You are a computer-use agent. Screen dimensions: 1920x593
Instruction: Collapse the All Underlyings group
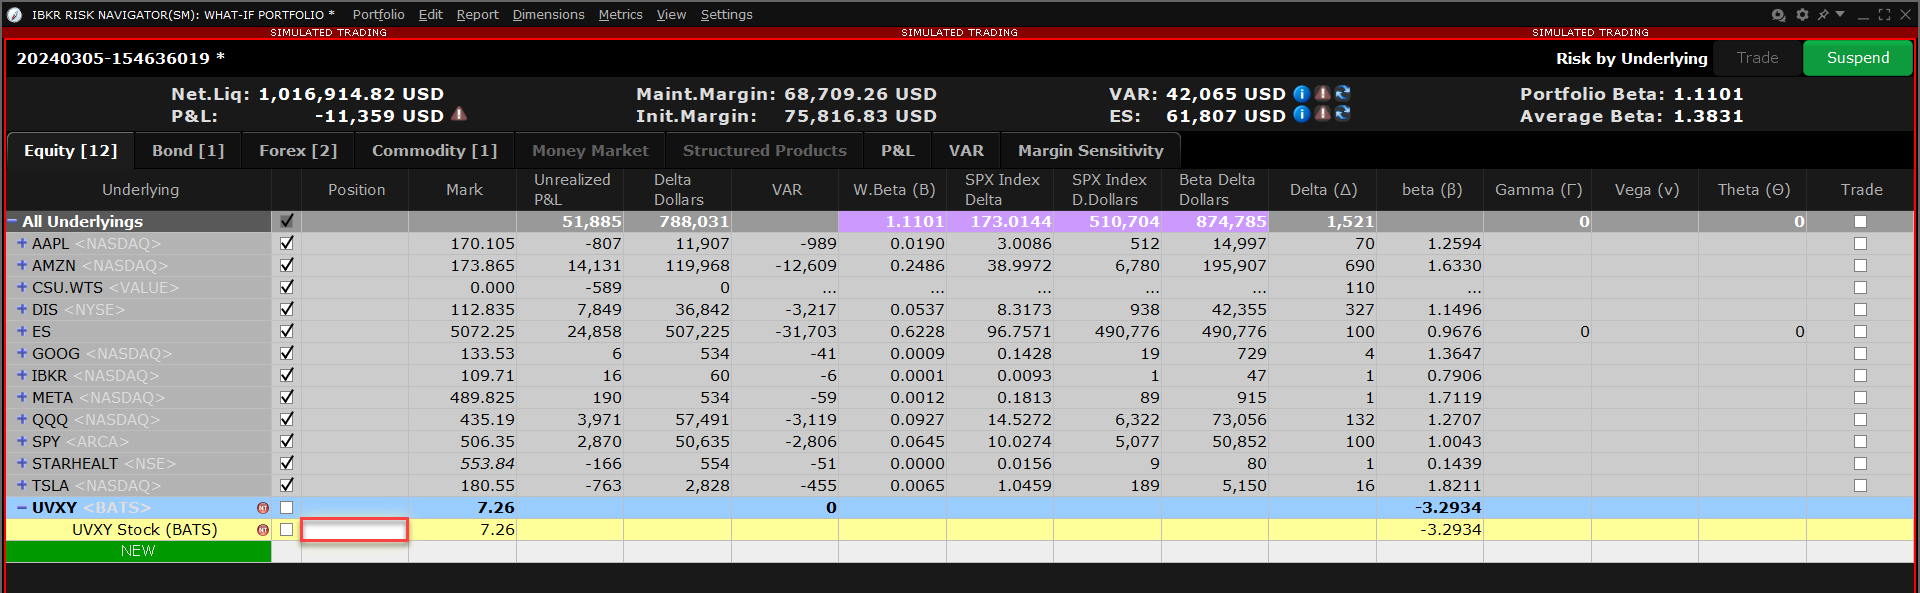(x=13, y=221)
